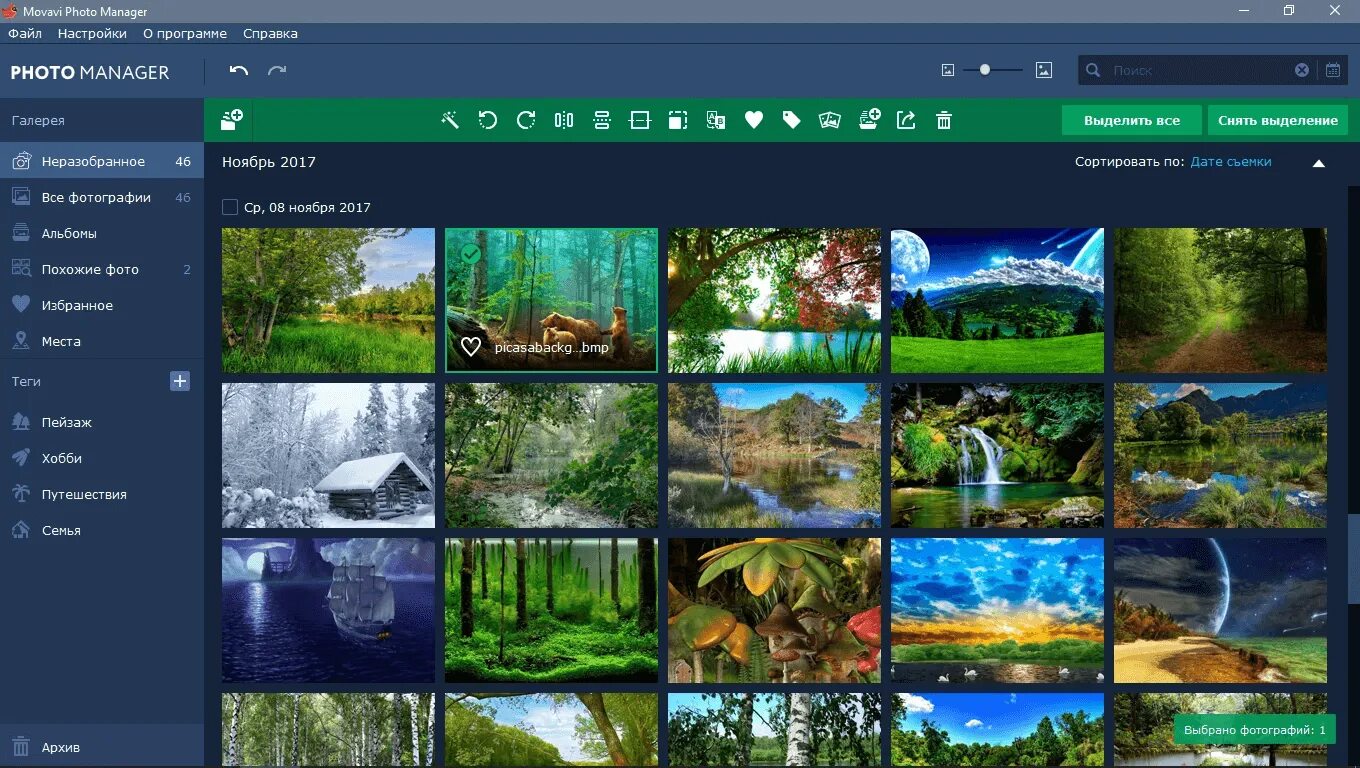Select the Путешествия tag

(101, 494)
